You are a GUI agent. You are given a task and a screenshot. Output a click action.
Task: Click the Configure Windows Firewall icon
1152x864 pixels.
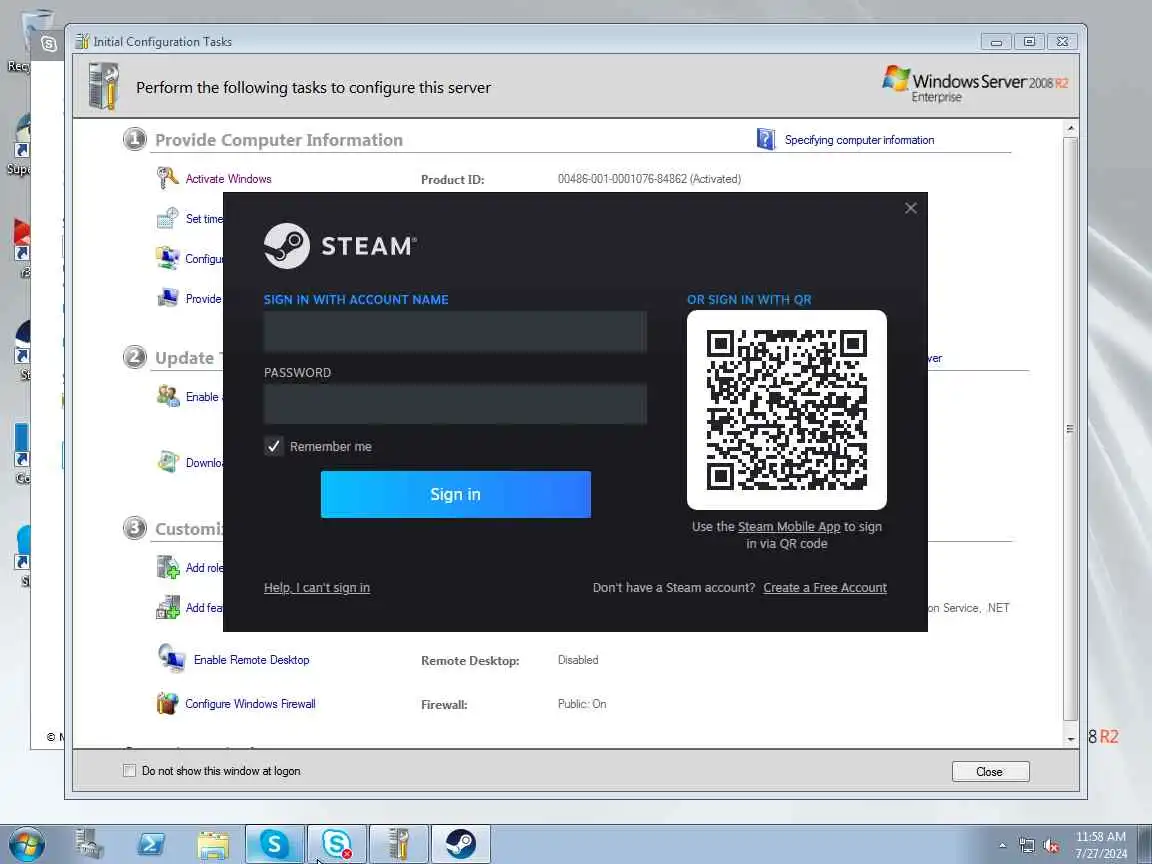coord(167,703)
